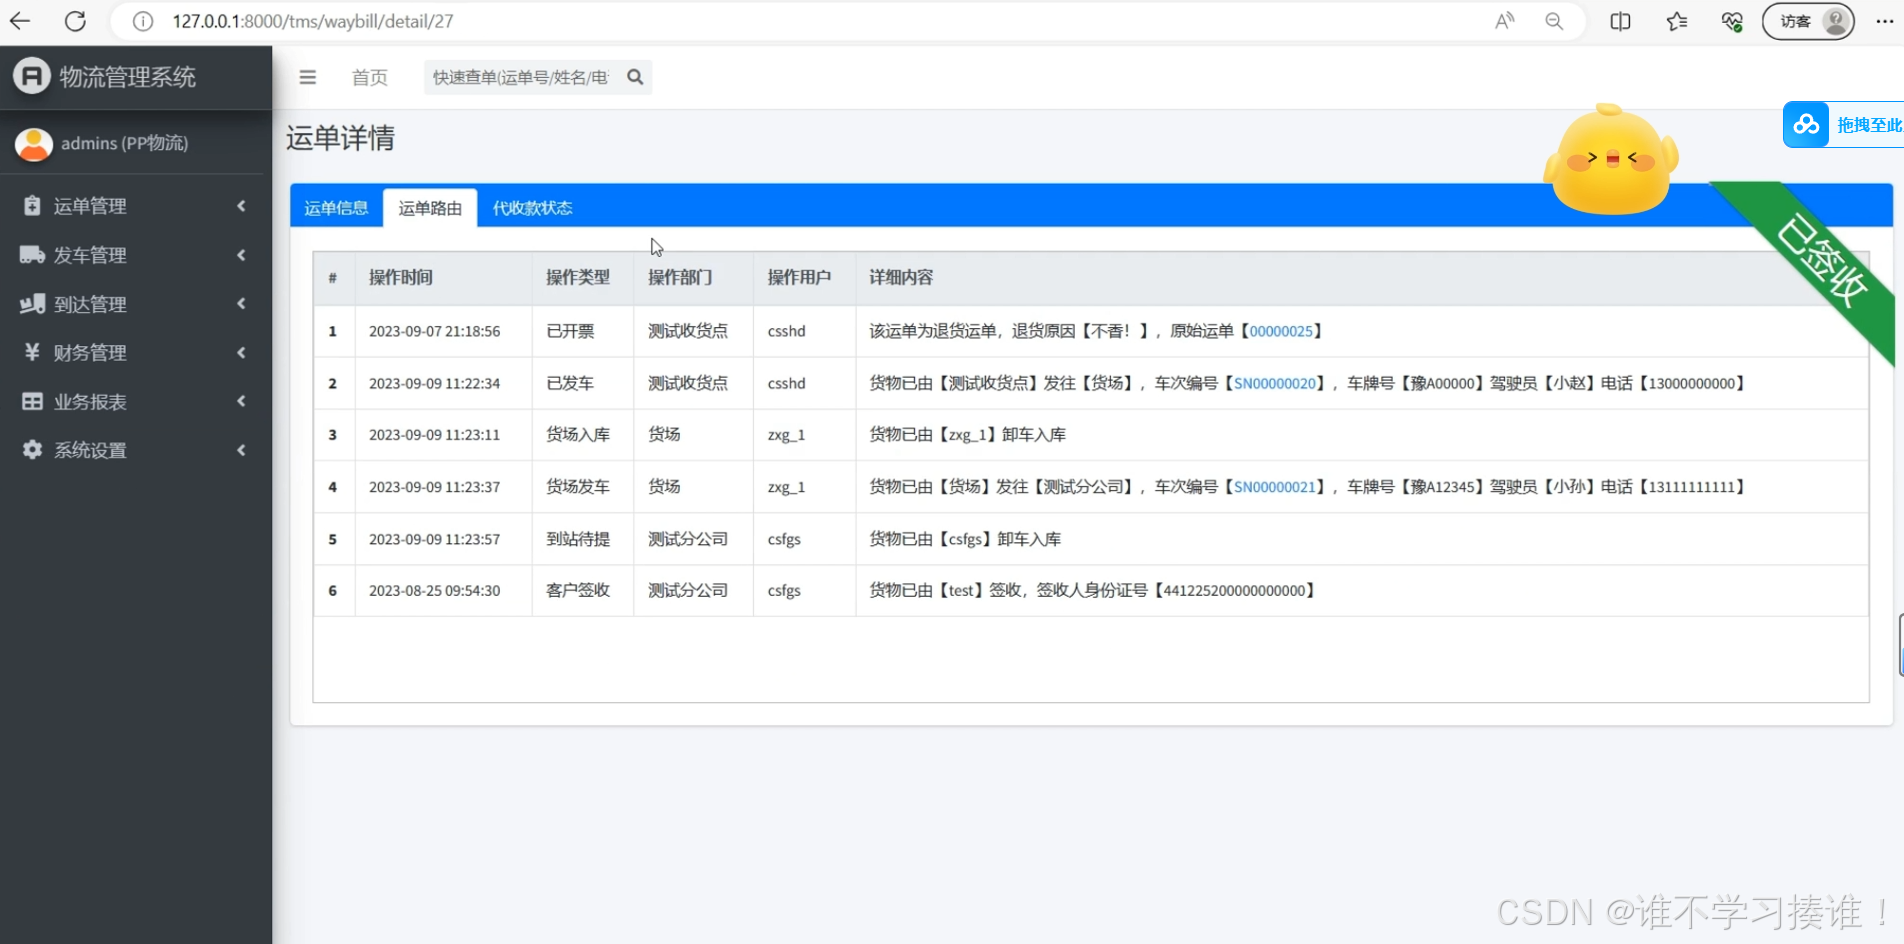Expand 业务报表 menu chevron
Viewport: 1904px width, 944px height.
241,401
